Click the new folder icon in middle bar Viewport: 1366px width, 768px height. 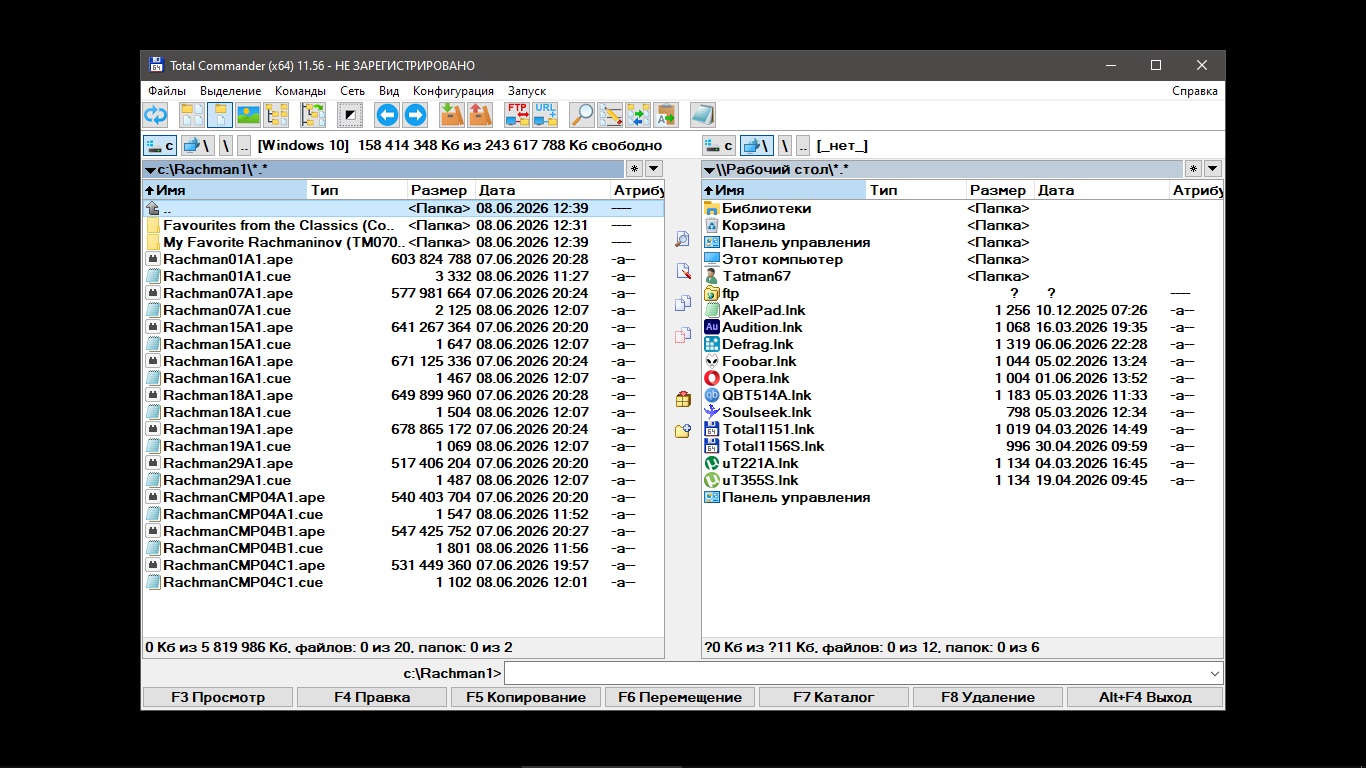tap(683, 431)
